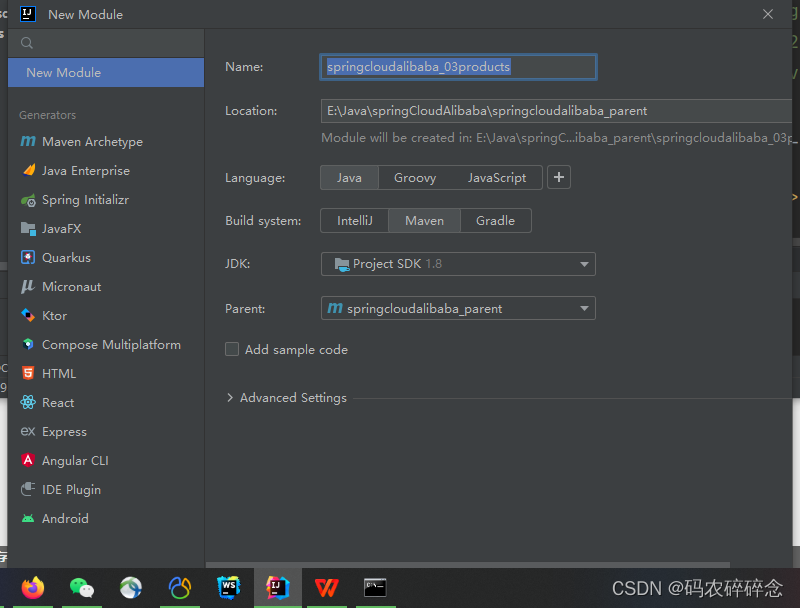The height and width of the screenshot is (608, 800).
Task: Open the command prompt taskbar icon
Action: (375, 588)
